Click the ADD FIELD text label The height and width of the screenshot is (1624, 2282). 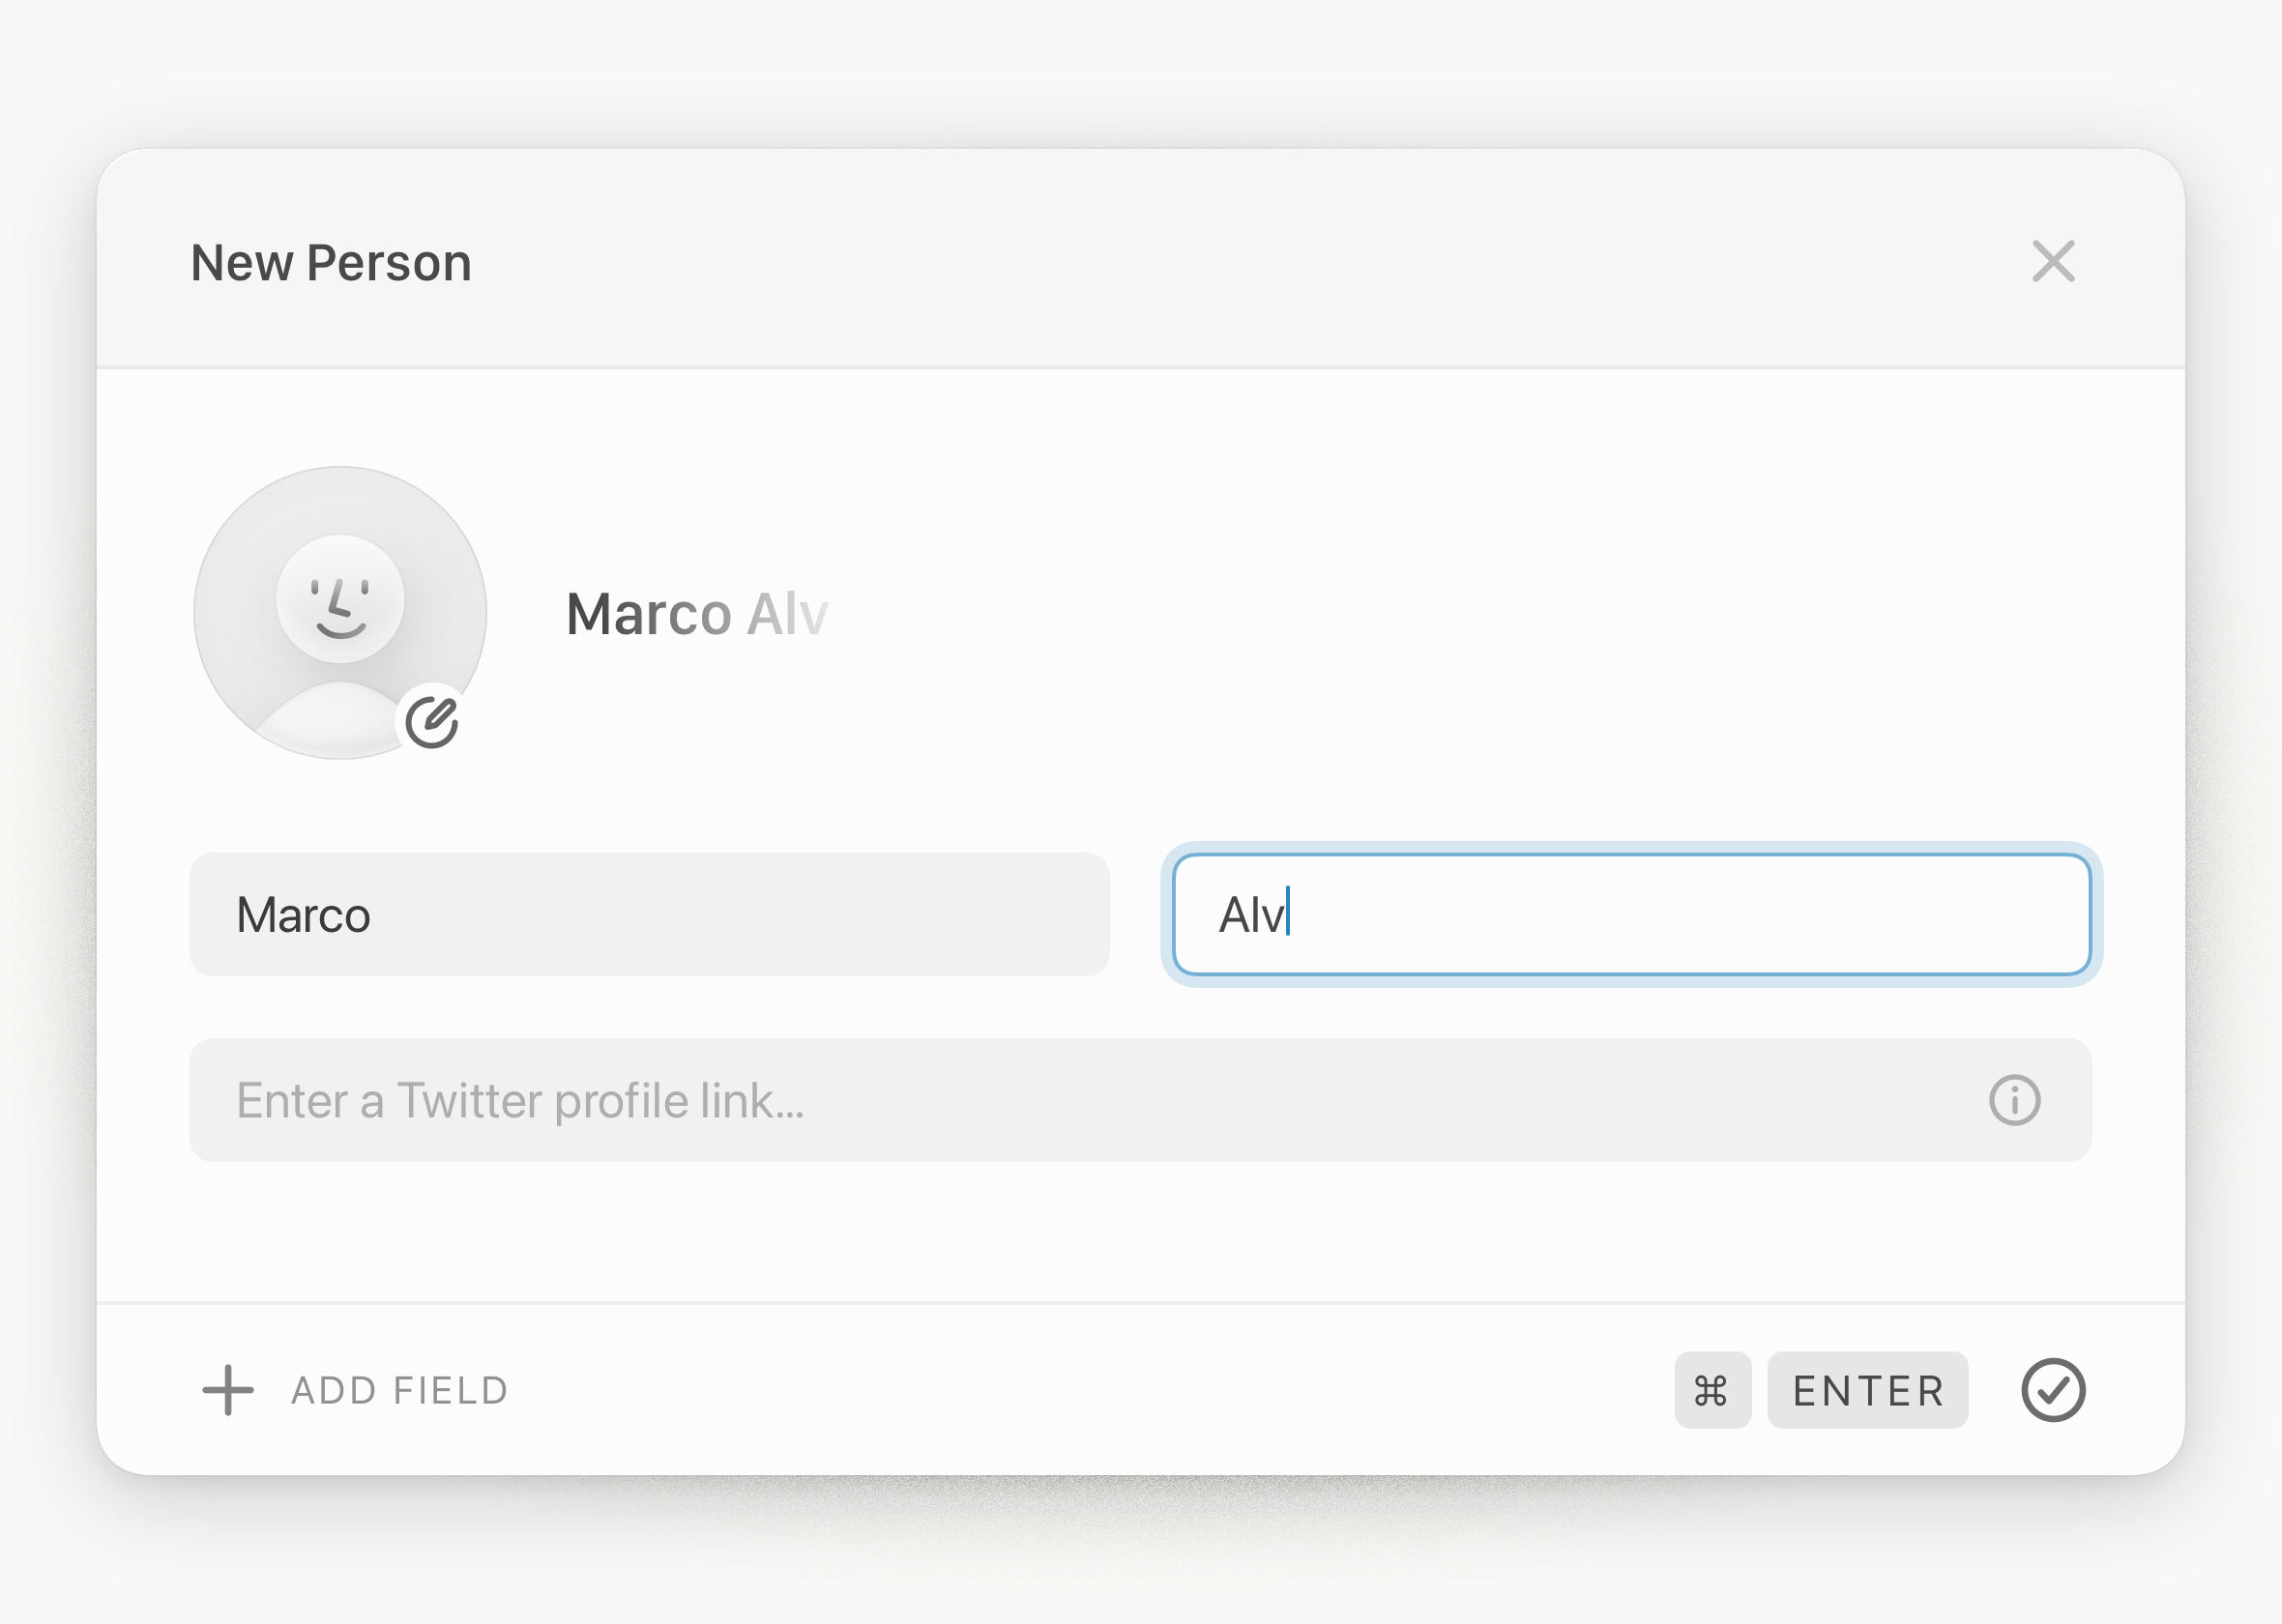(400, 1391)
